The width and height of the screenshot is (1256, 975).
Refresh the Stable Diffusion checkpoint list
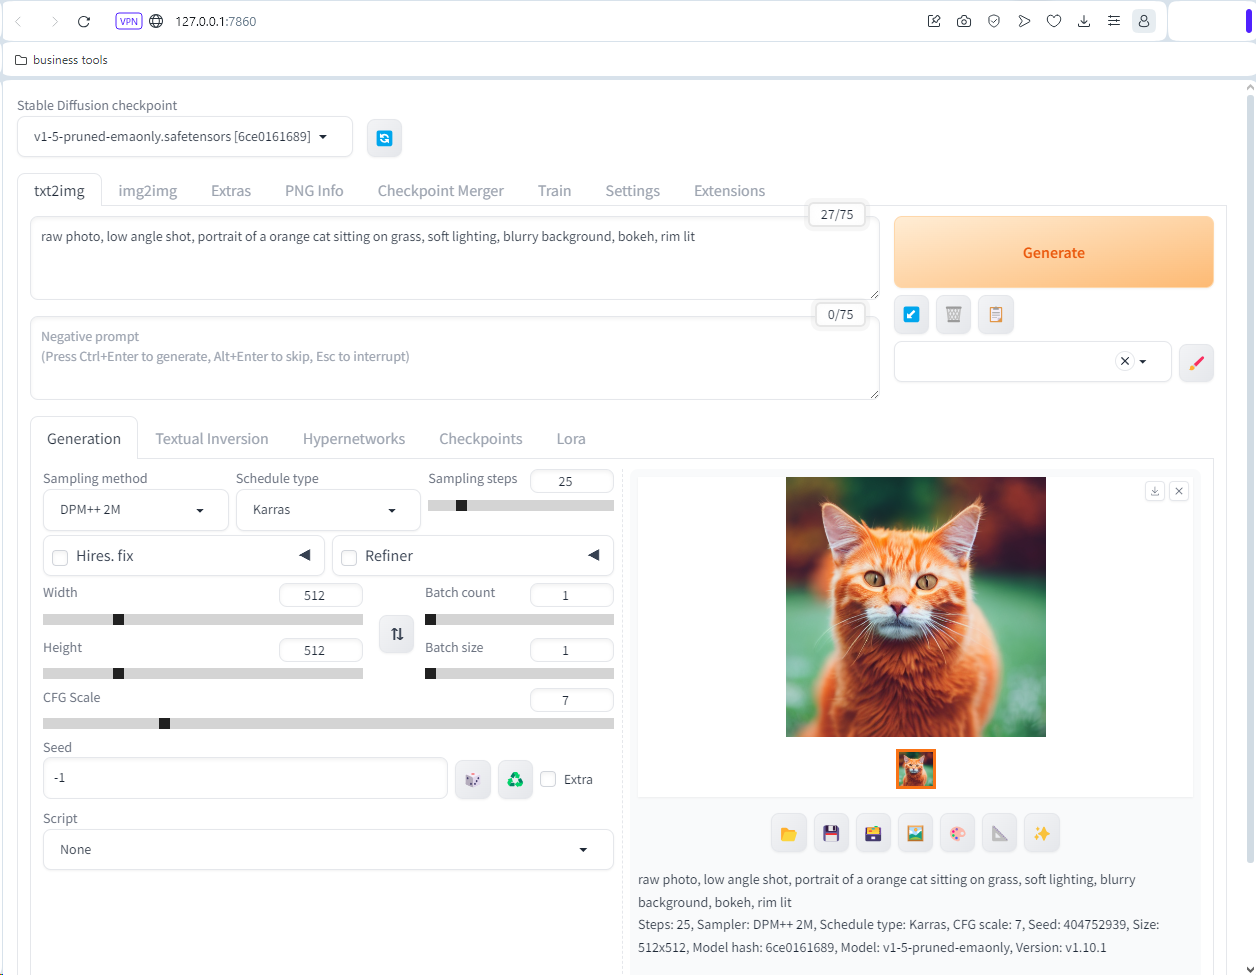tap(384, 138)
